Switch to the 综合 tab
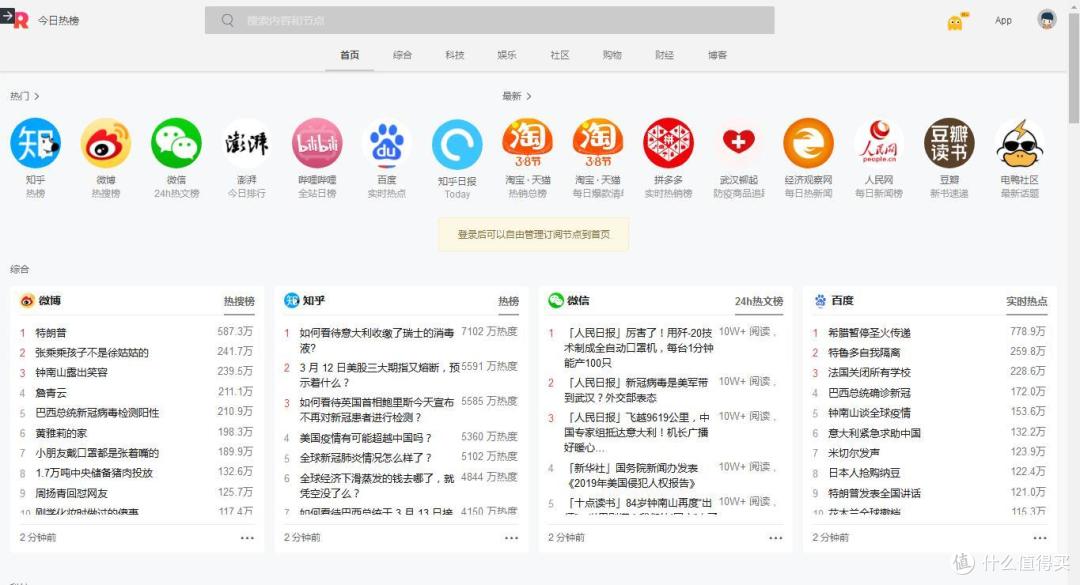 point(402,55)
